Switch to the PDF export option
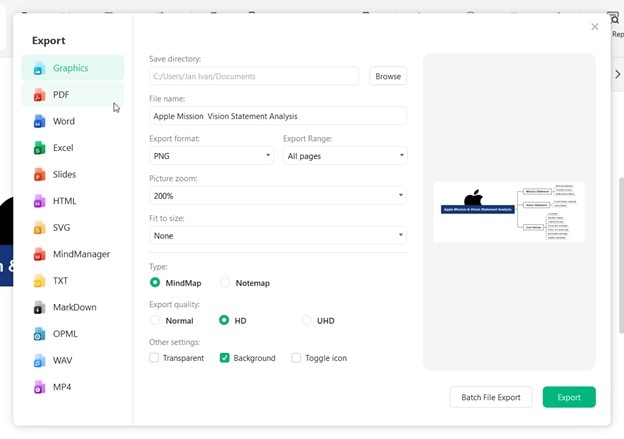 pyautogui.click(x=72, y=95)
